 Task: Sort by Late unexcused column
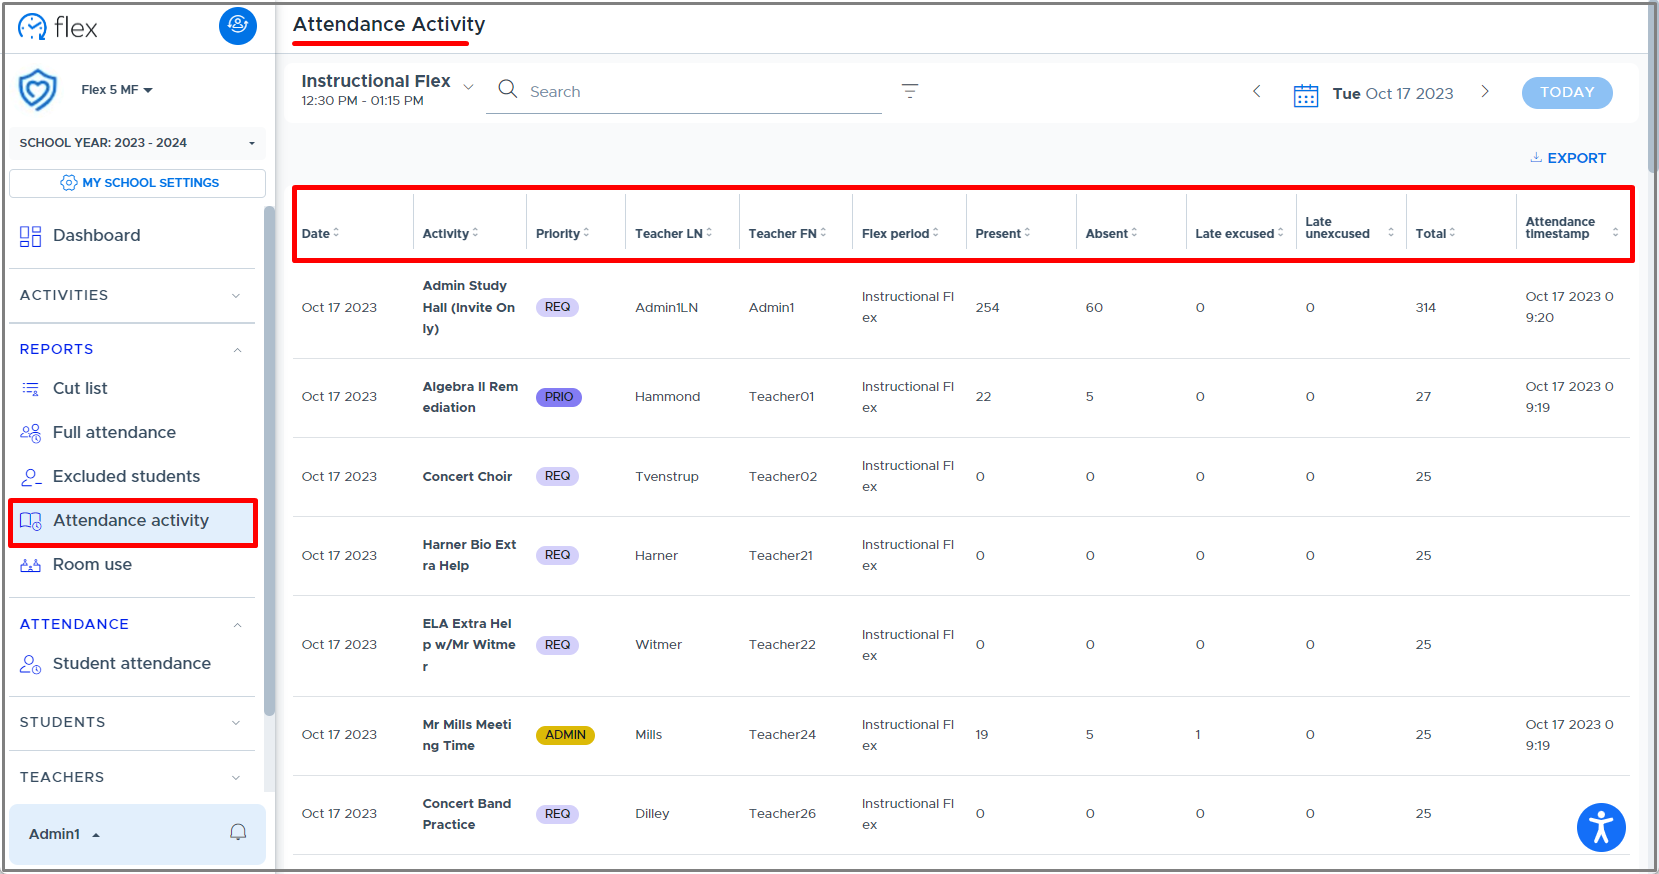1390,233
